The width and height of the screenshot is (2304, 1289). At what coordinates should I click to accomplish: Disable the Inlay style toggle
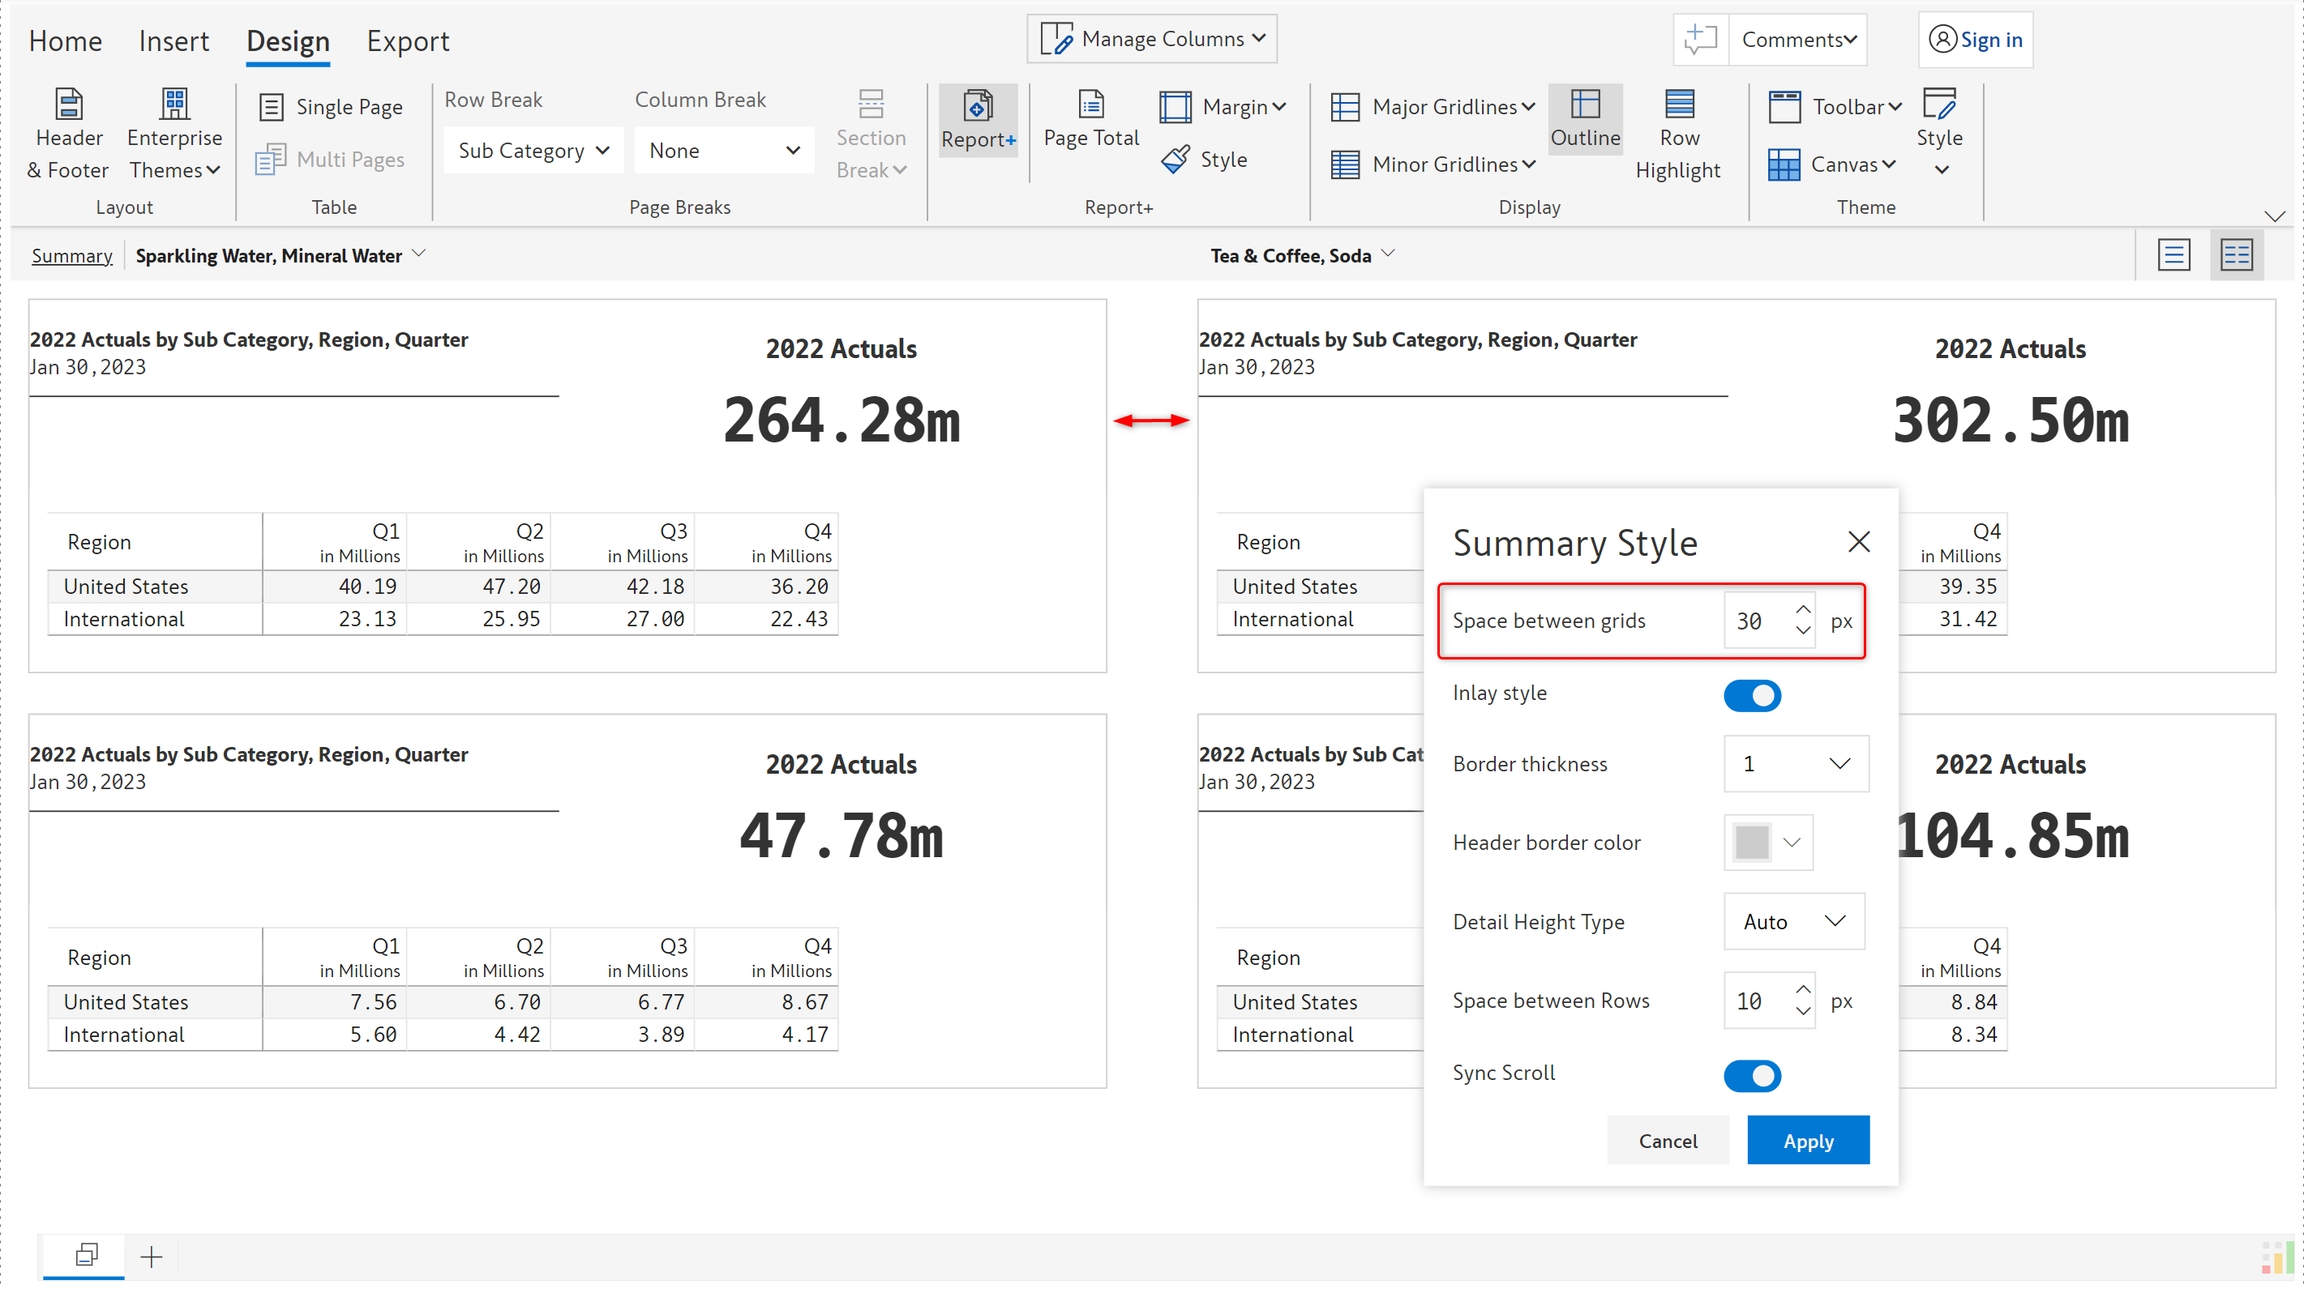tap(1751, 695)
